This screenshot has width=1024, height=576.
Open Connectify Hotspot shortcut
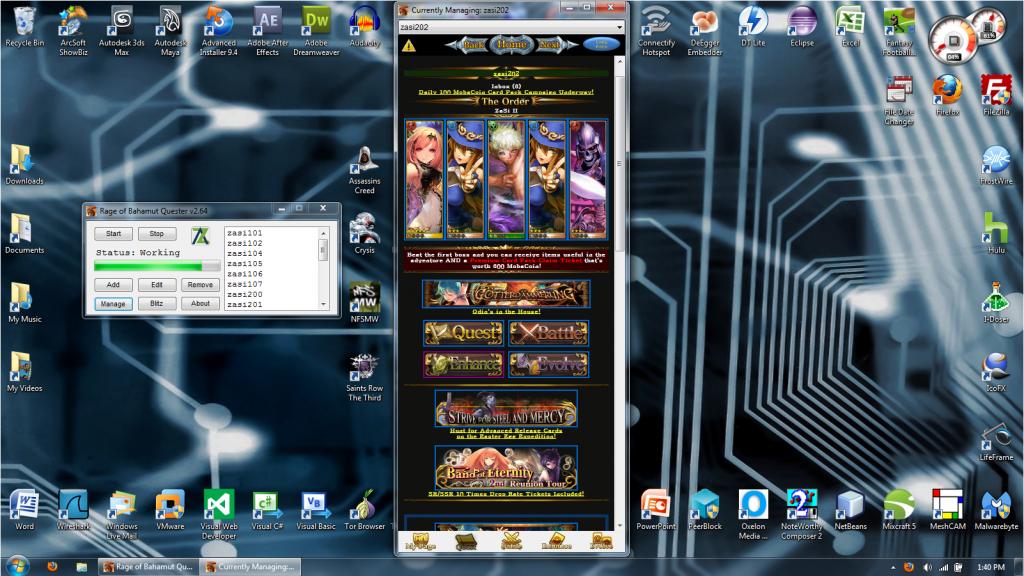(656, 31)
